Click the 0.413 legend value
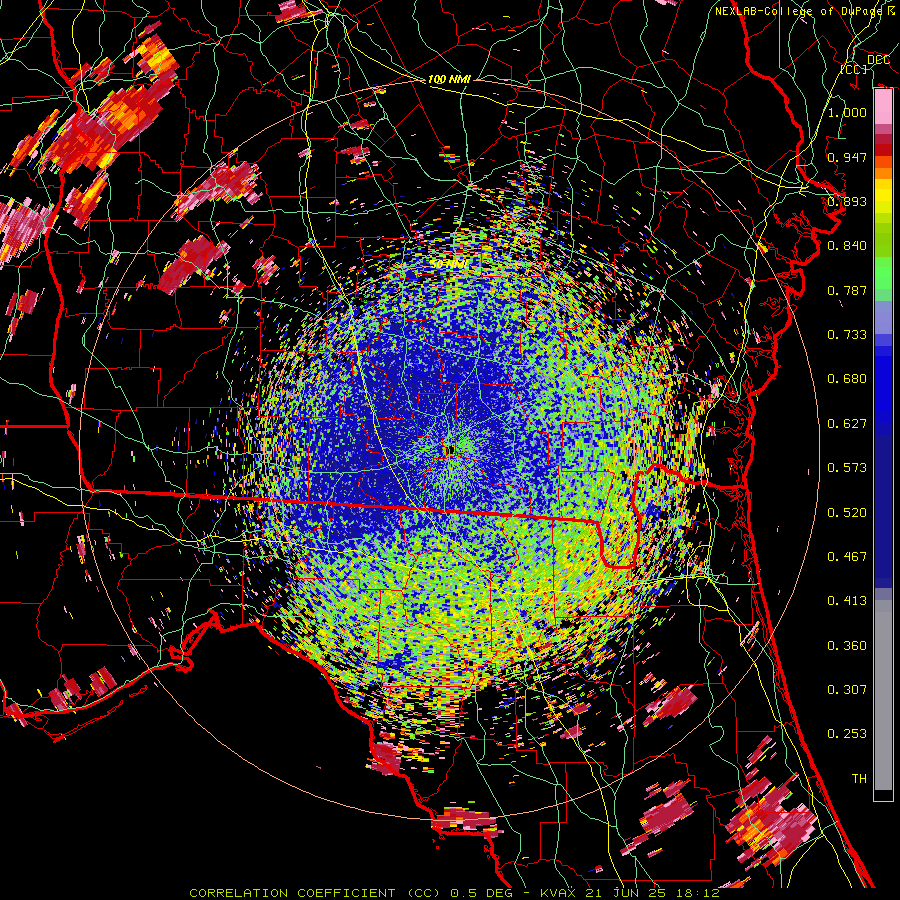 click(847, 601)
